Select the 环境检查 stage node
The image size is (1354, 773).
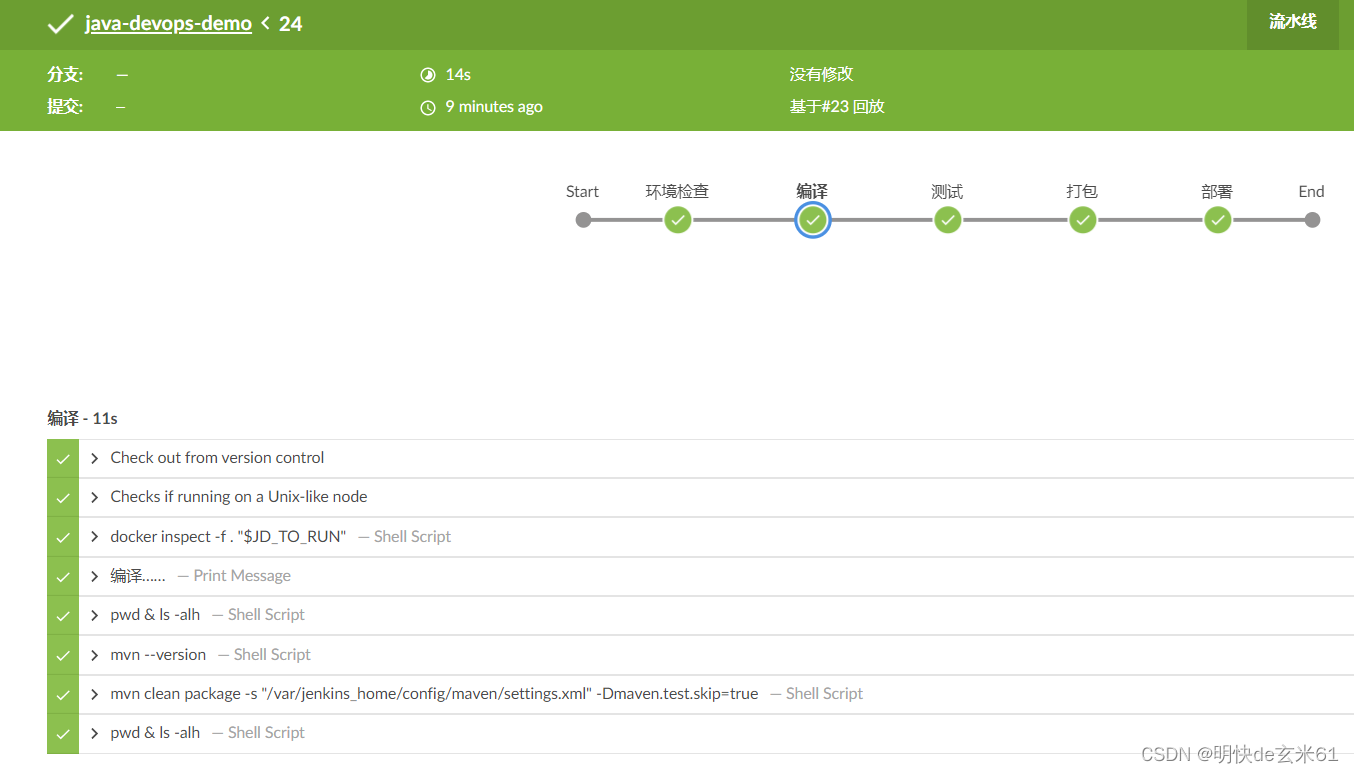point(678,220)
